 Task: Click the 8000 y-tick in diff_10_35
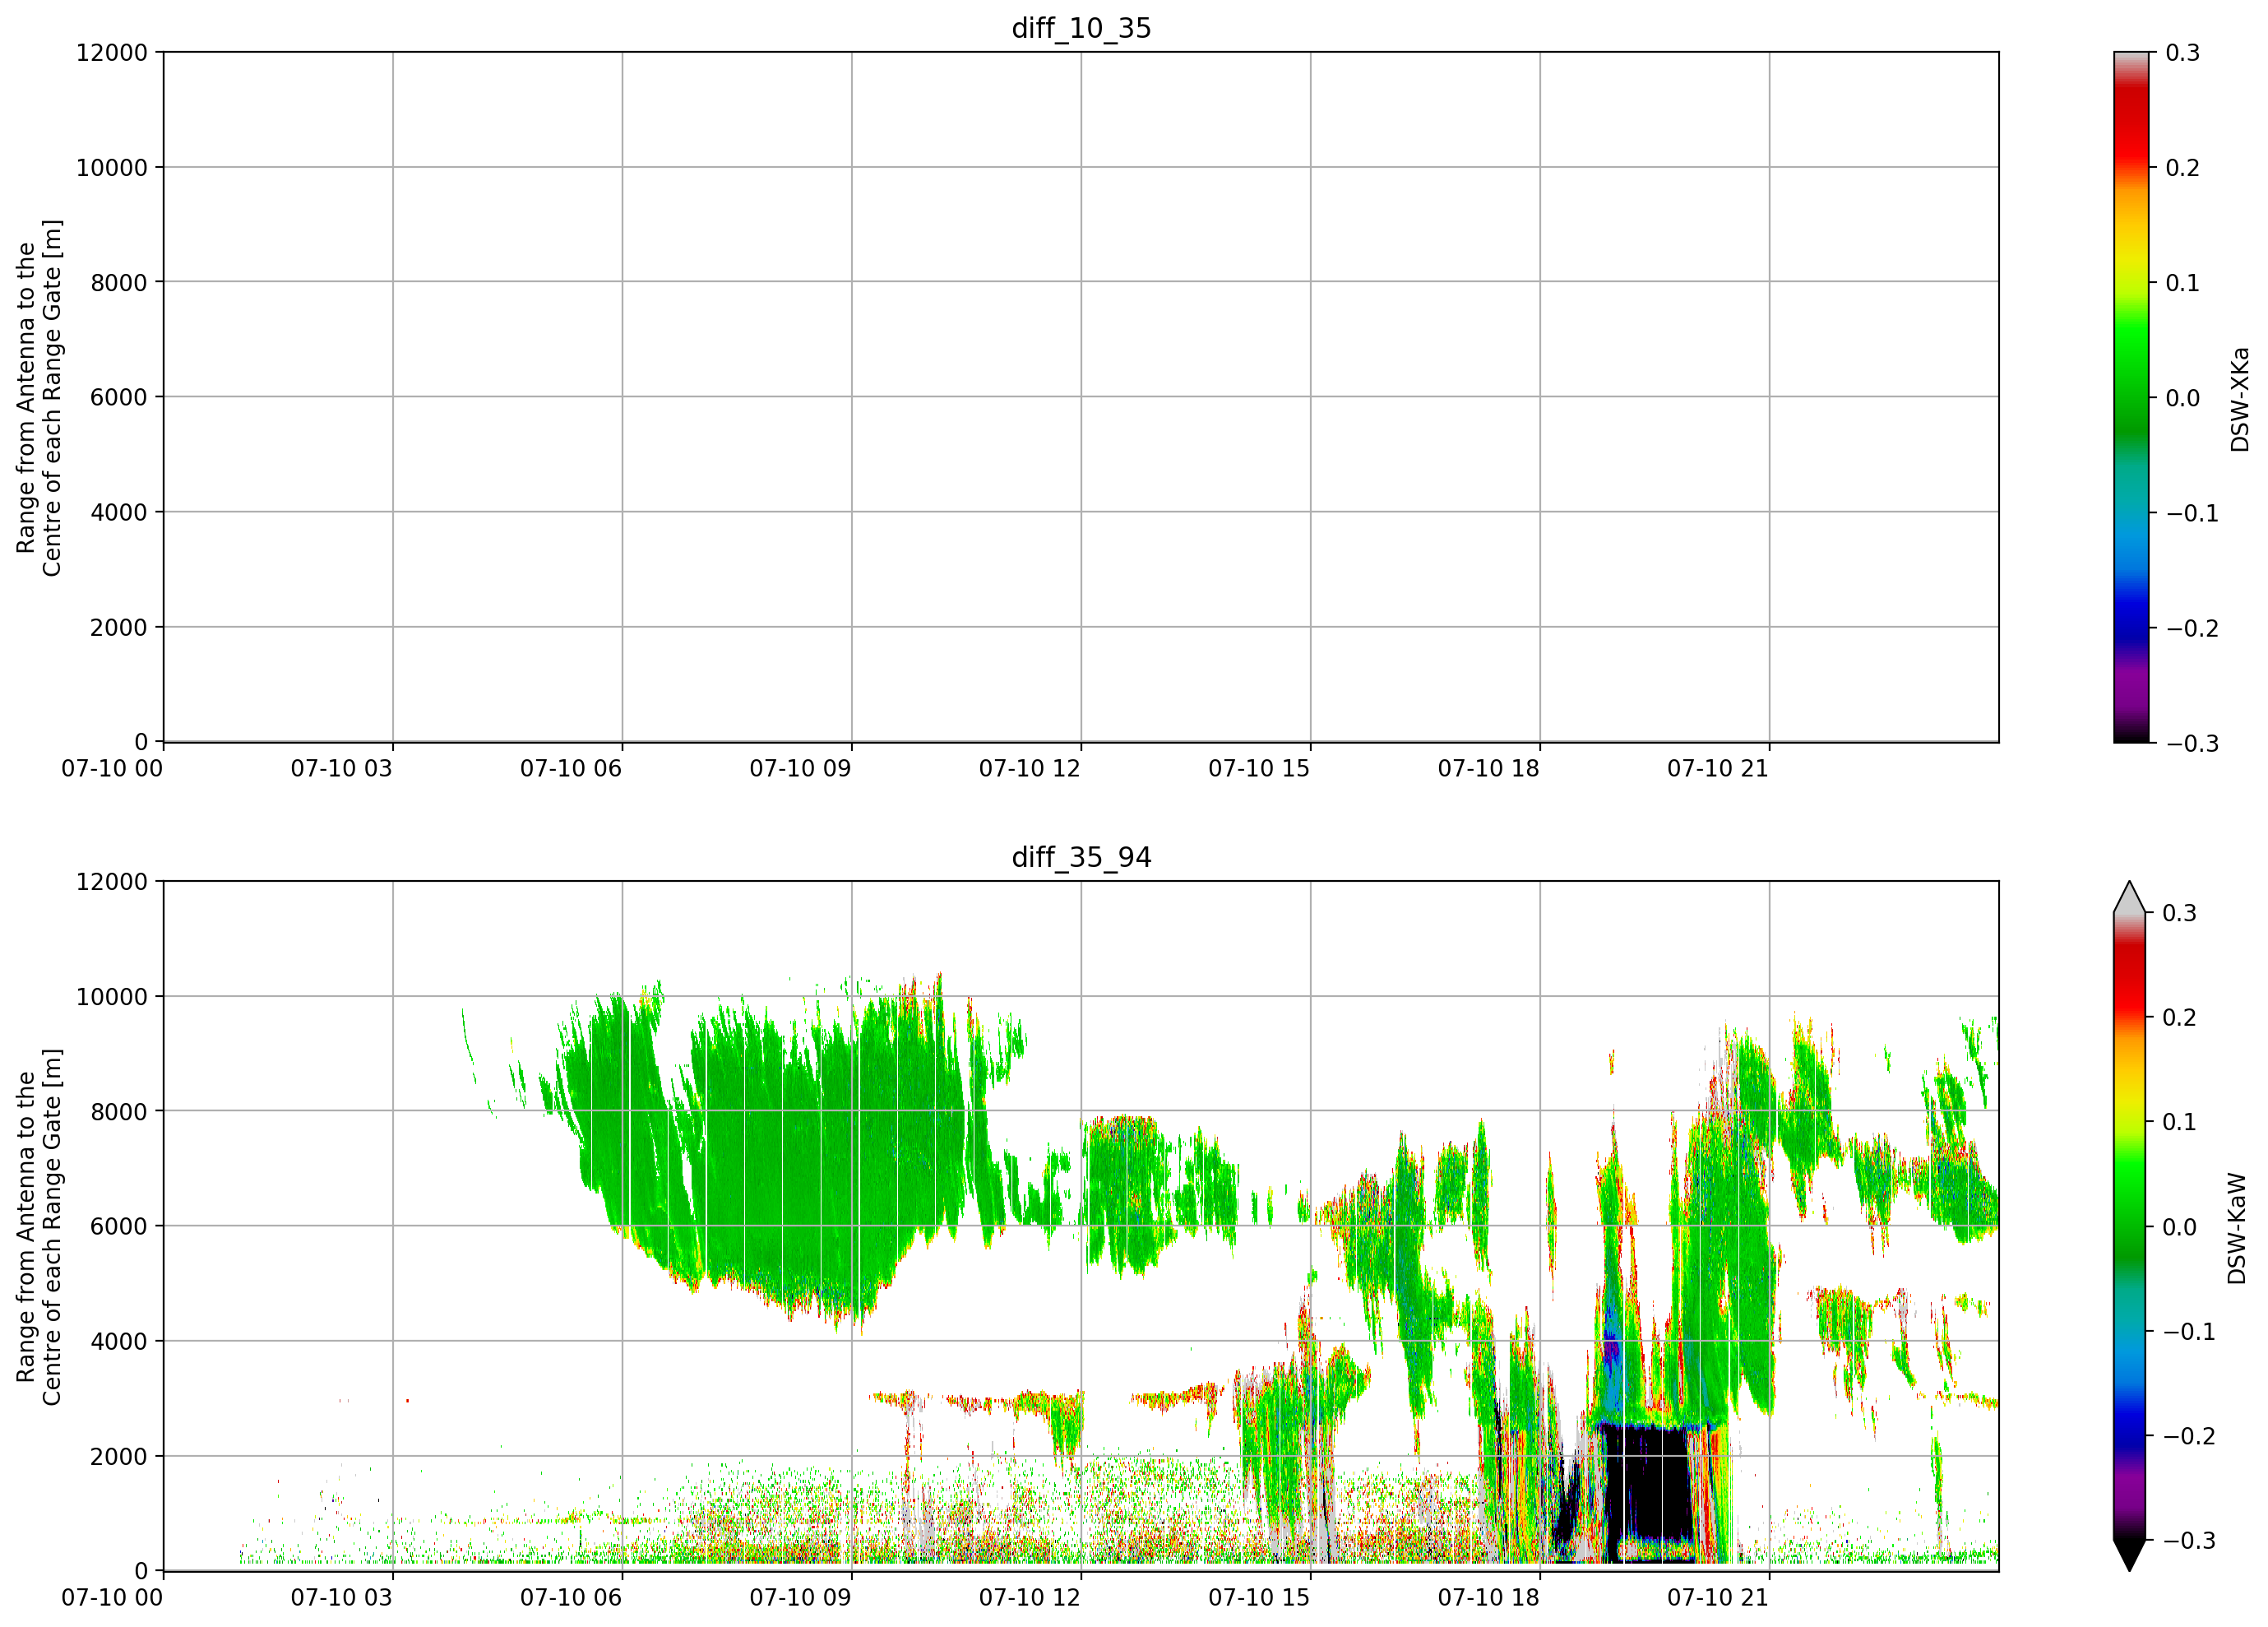click(119, 282)
